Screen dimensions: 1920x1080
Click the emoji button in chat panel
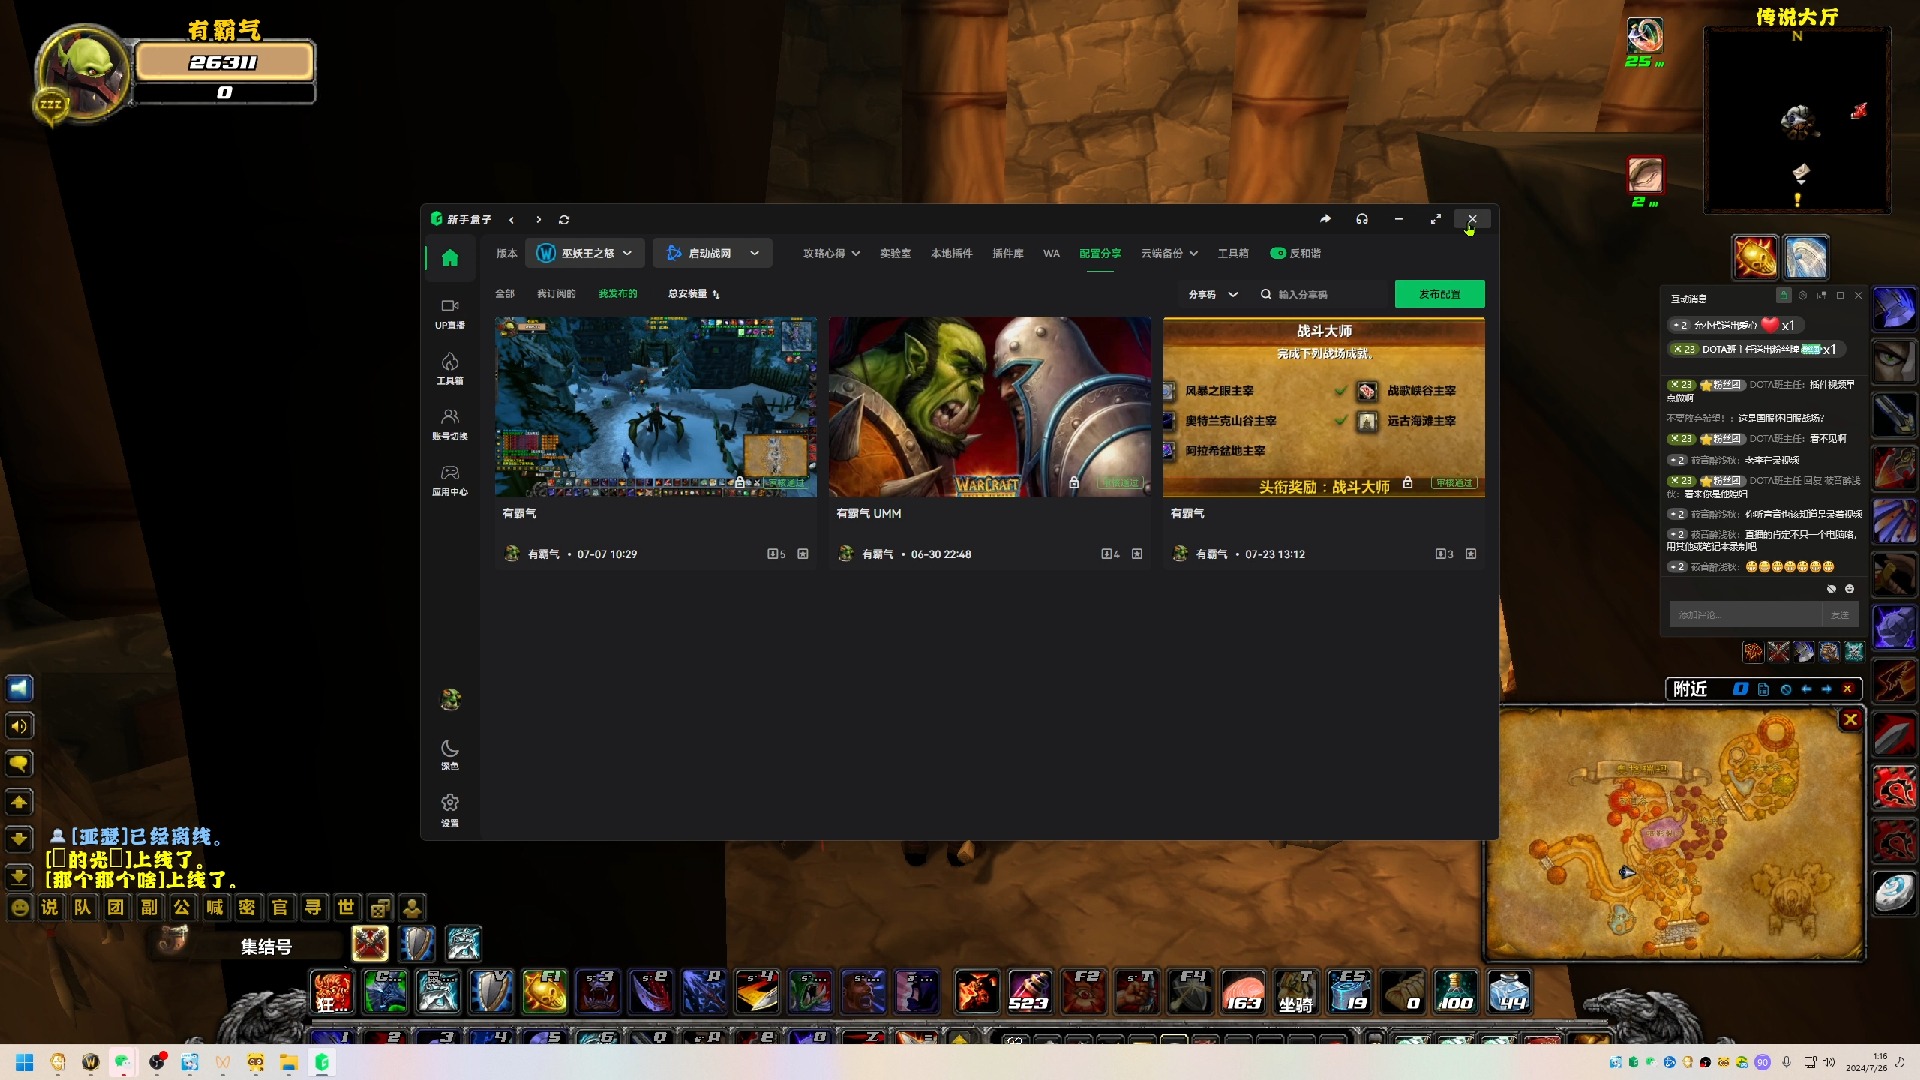pos(1849,589)
